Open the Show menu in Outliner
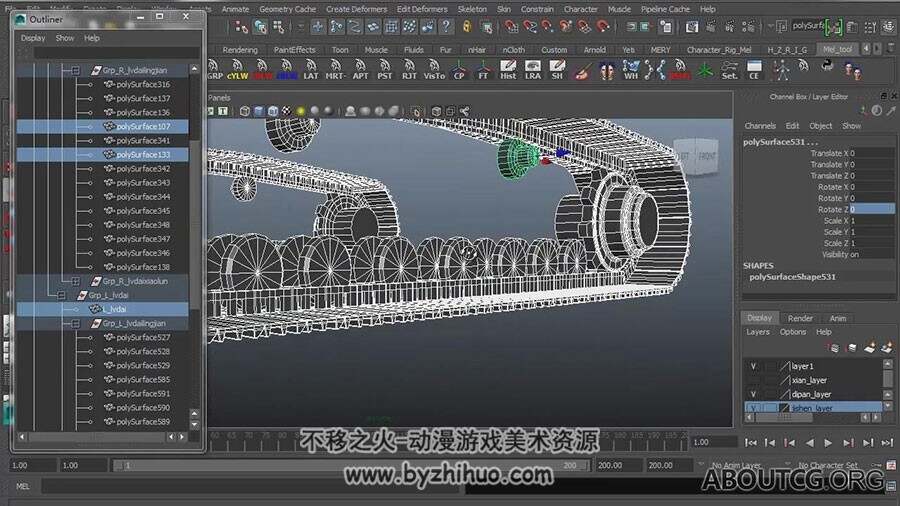 [65, 38]
